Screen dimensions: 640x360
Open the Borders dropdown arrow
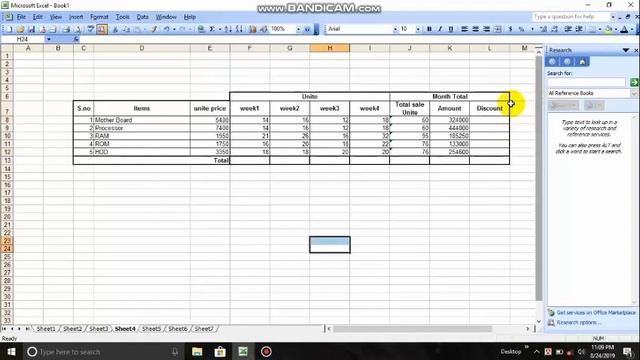click(600, 29)
